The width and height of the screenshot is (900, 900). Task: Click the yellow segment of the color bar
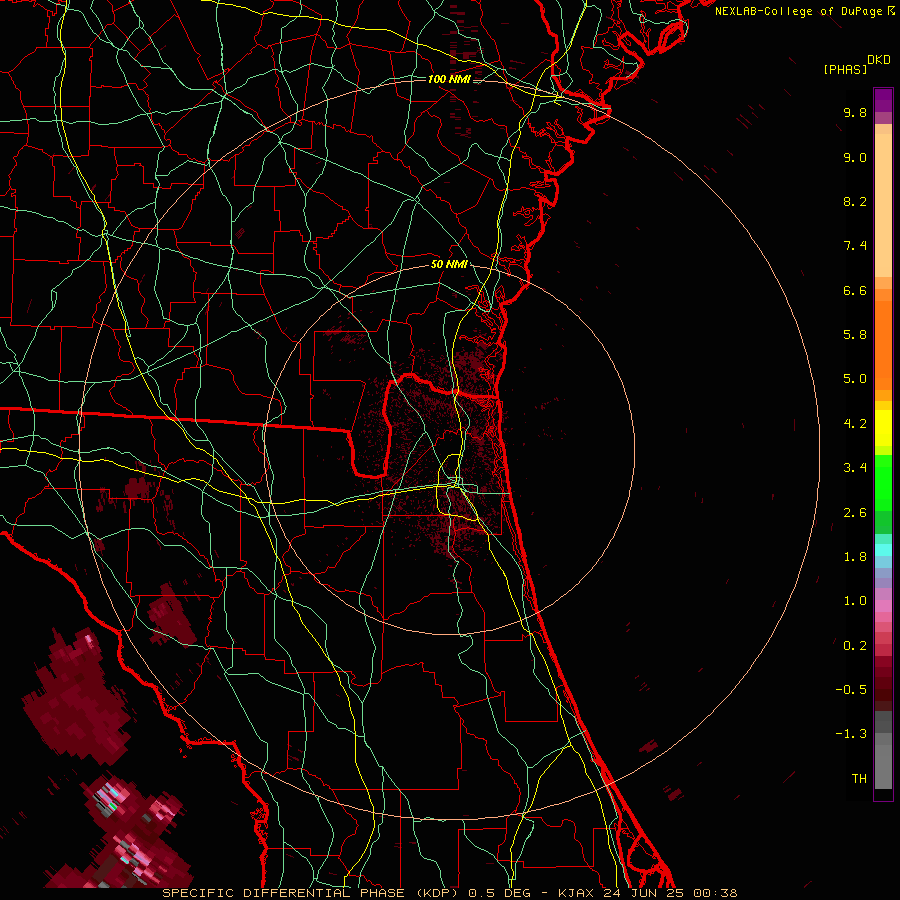click(883, 428)
